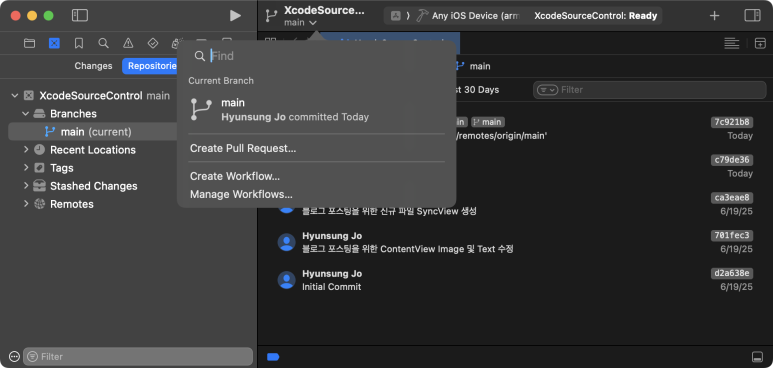Viewport: 773px width, 368px height.
Task: Click the scheme app icon in toolbar
Action: [x=396, y=16]
